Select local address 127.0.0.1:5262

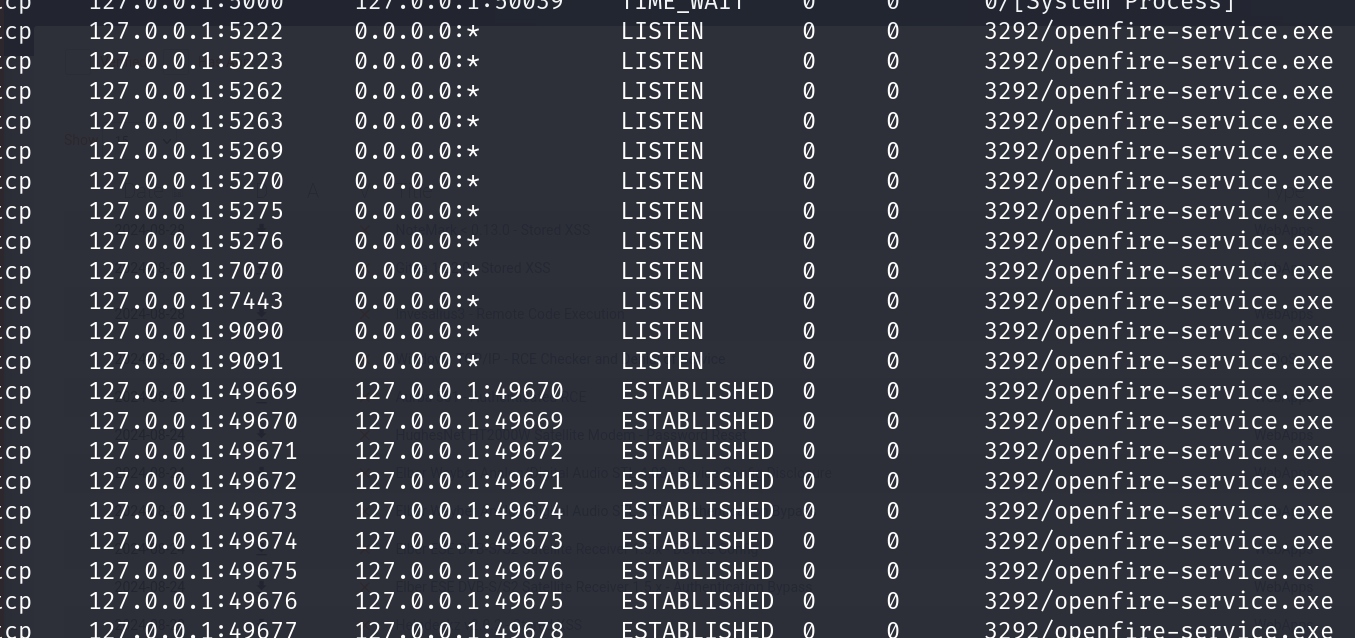186,91
